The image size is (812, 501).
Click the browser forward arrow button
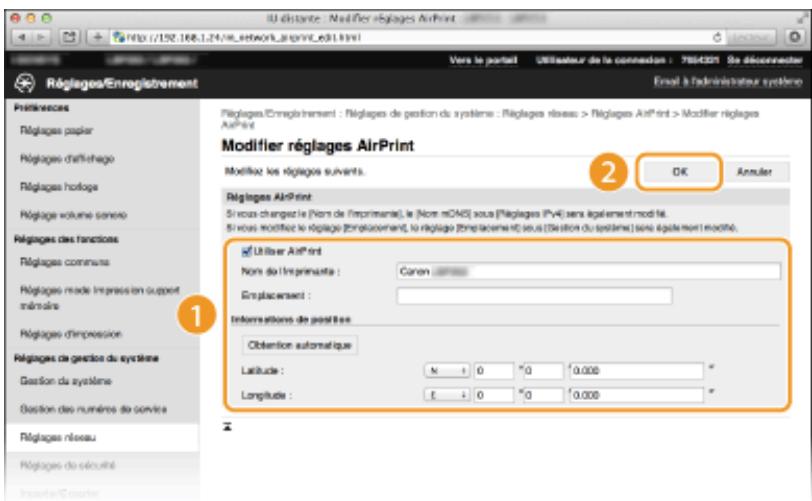(x=41, y=37)
